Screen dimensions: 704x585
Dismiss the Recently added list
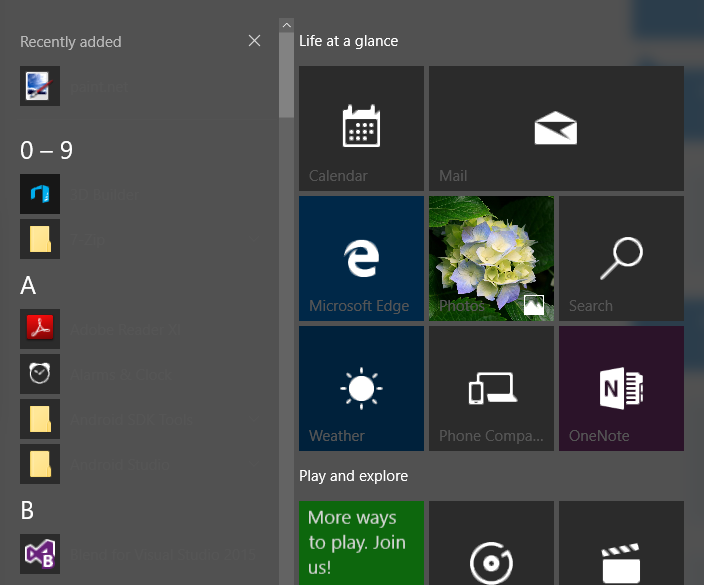point(255,41)
